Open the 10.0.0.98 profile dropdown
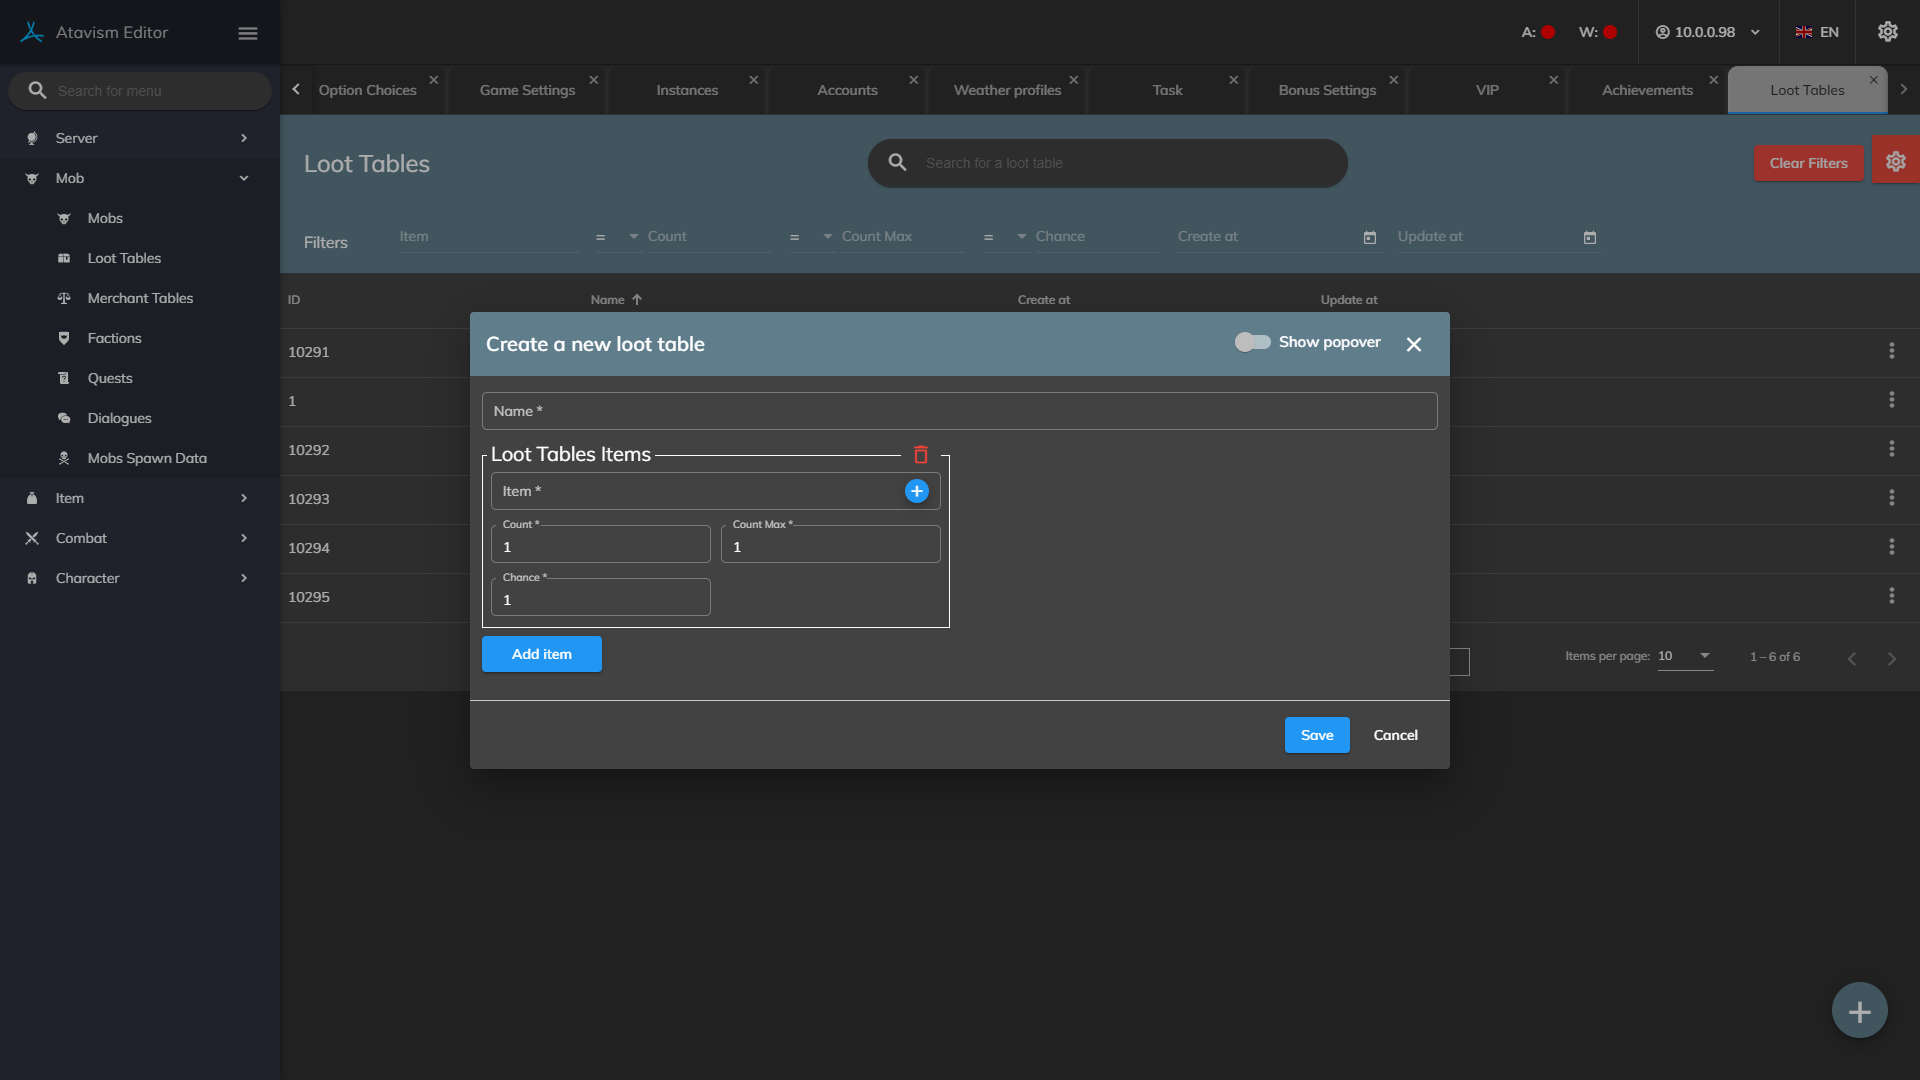Viewport: 1920px width, 1080px height. pyautogui.click(x=1708, y=32)
